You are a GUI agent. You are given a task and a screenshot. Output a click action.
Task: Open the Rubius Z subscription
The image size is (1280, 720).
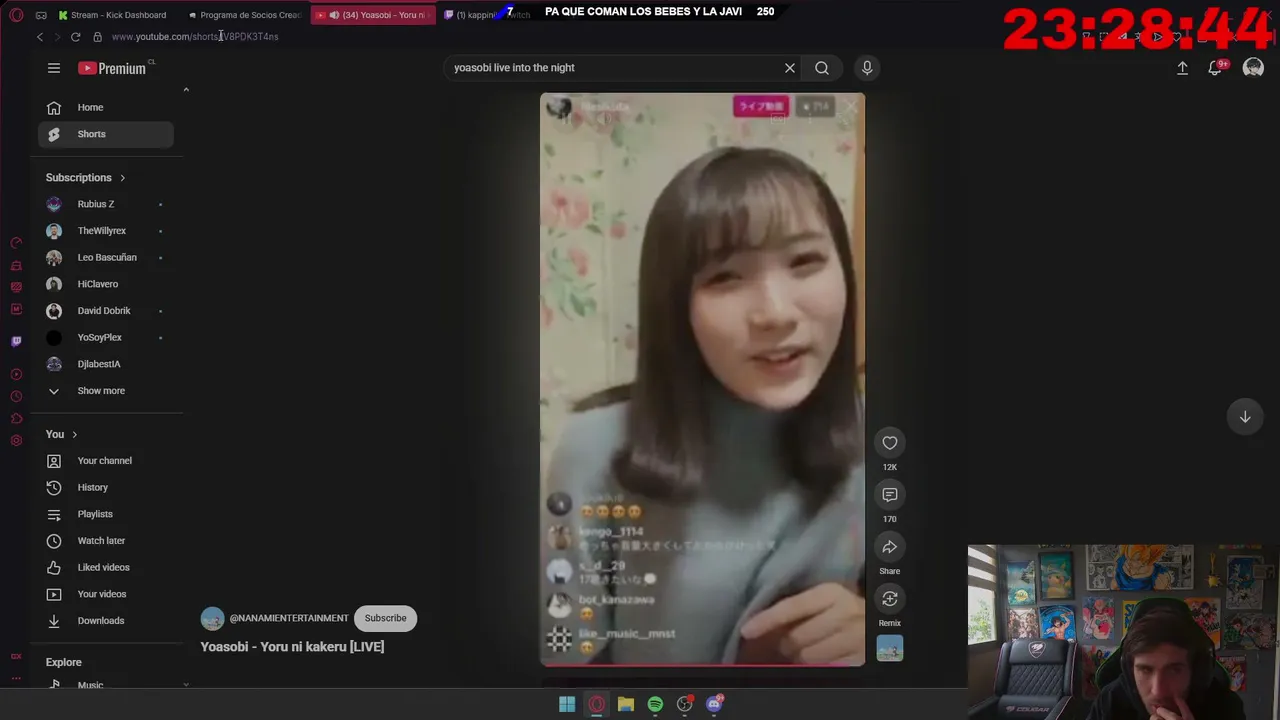(x=106, y=204)
